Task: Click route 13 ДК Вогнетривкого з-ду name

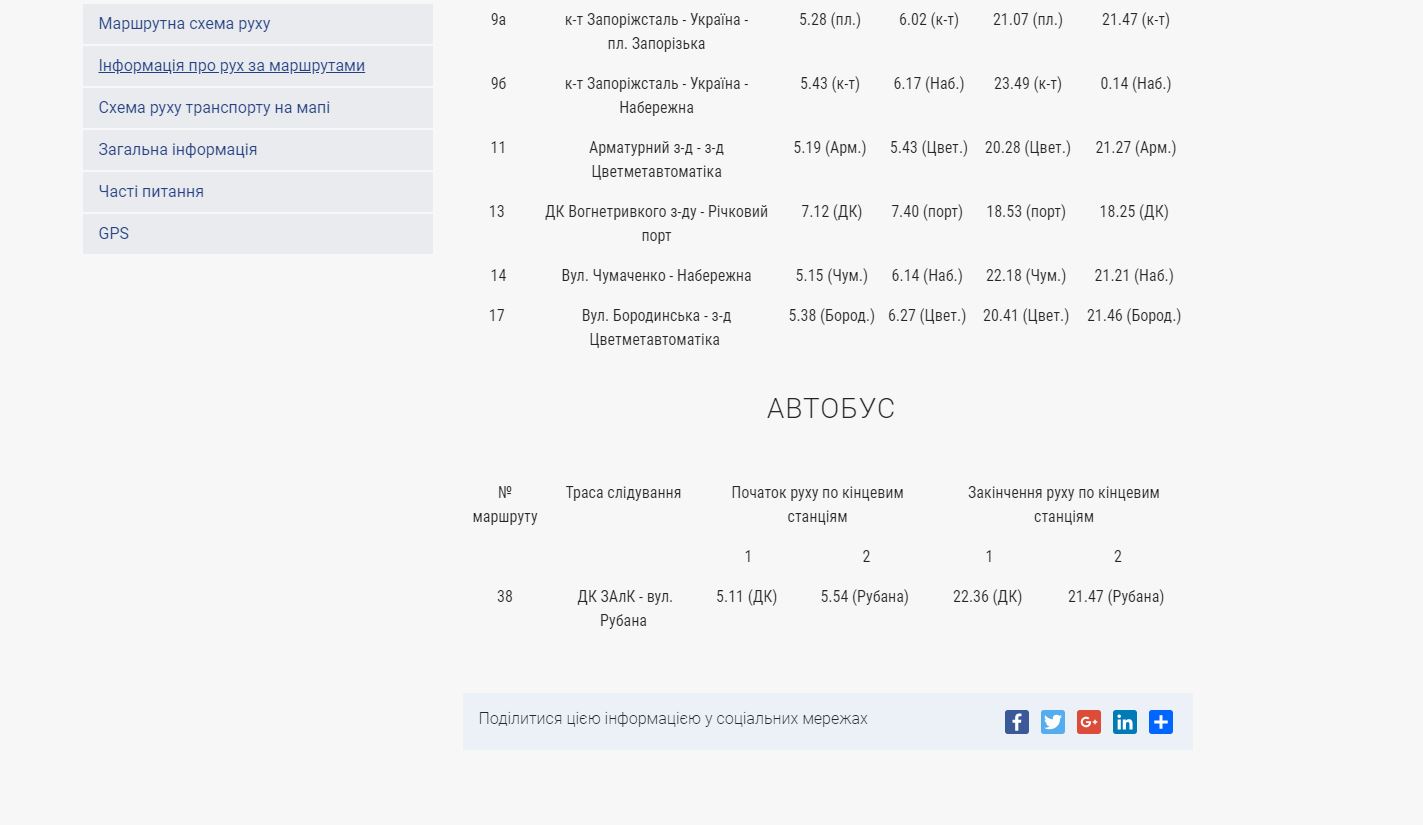Action: point(656,224)
